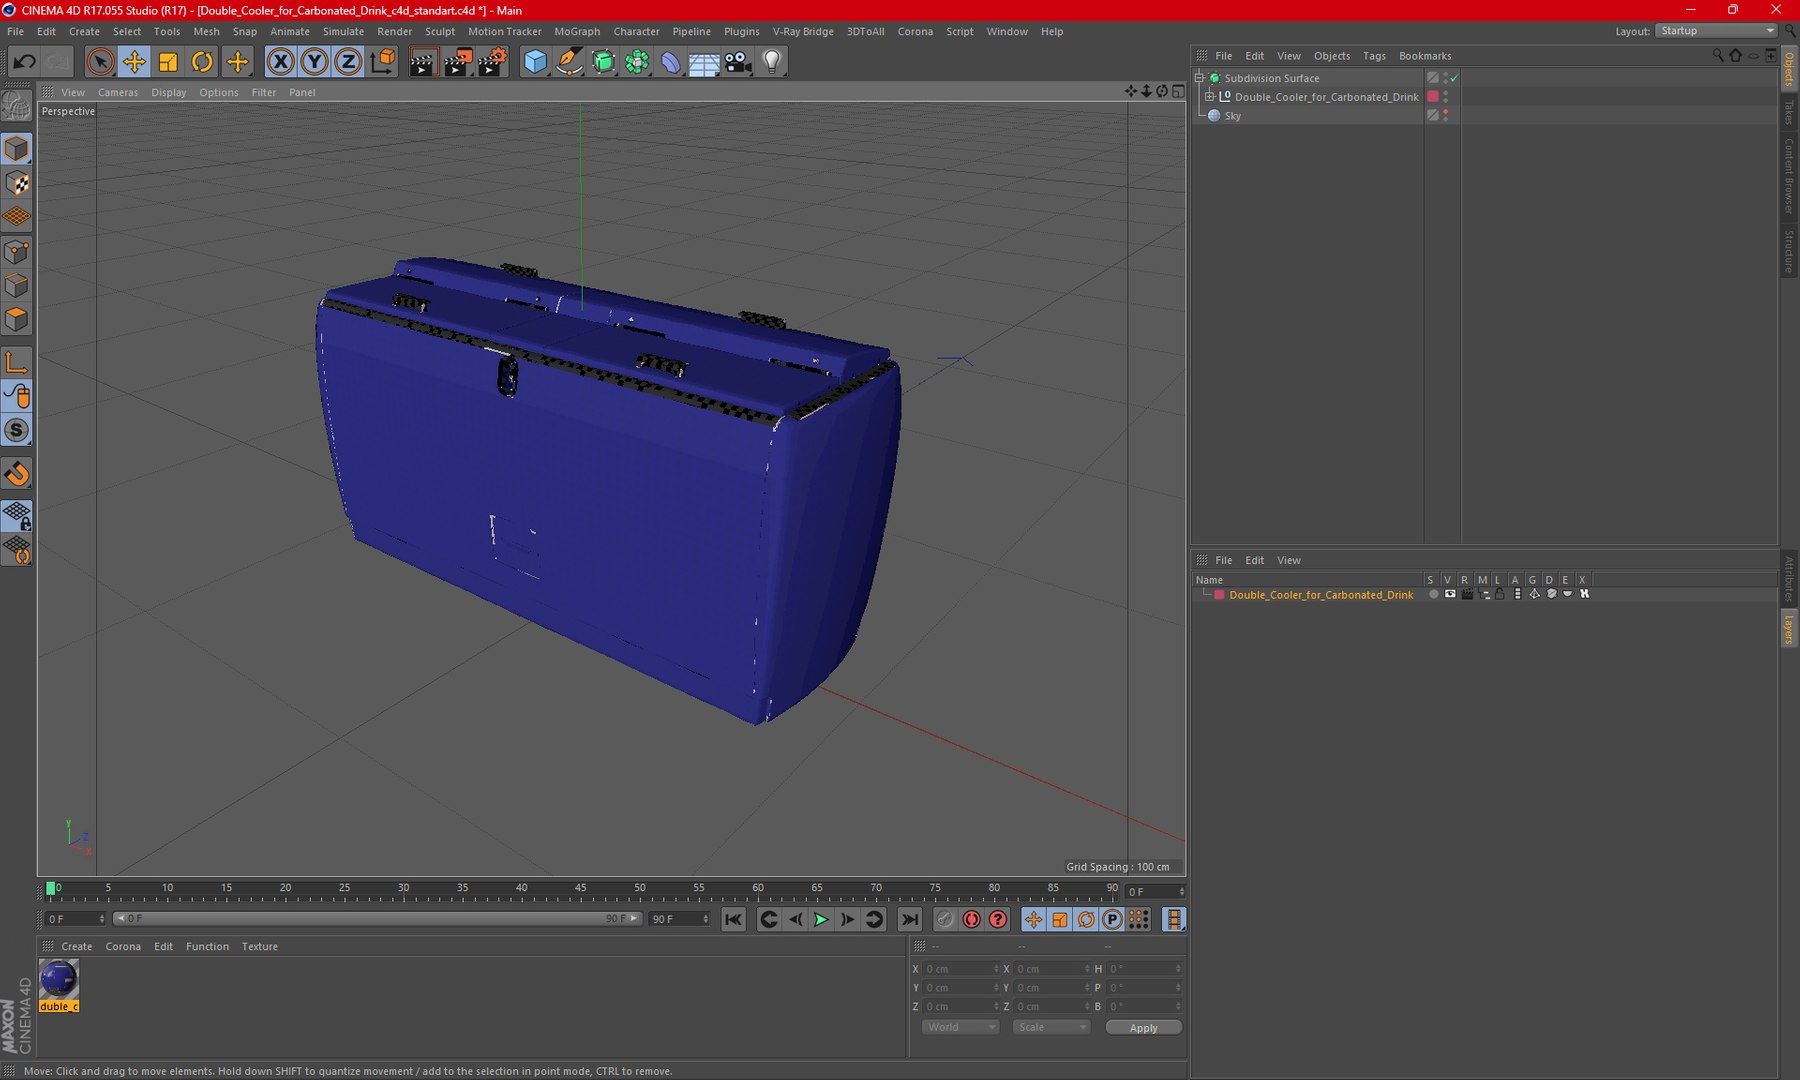Toggle visibility dots of Sky object
Image resolution: width=1800 pixels, height=1080 pixels.
(x=1446, y=116)
